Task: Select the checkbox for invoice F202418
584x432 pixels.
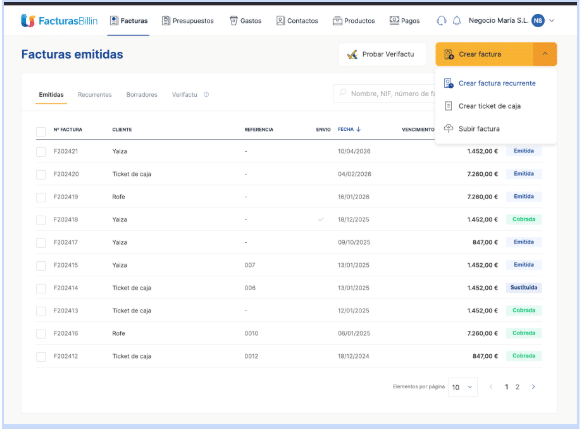Action: (x=41, y=220)
